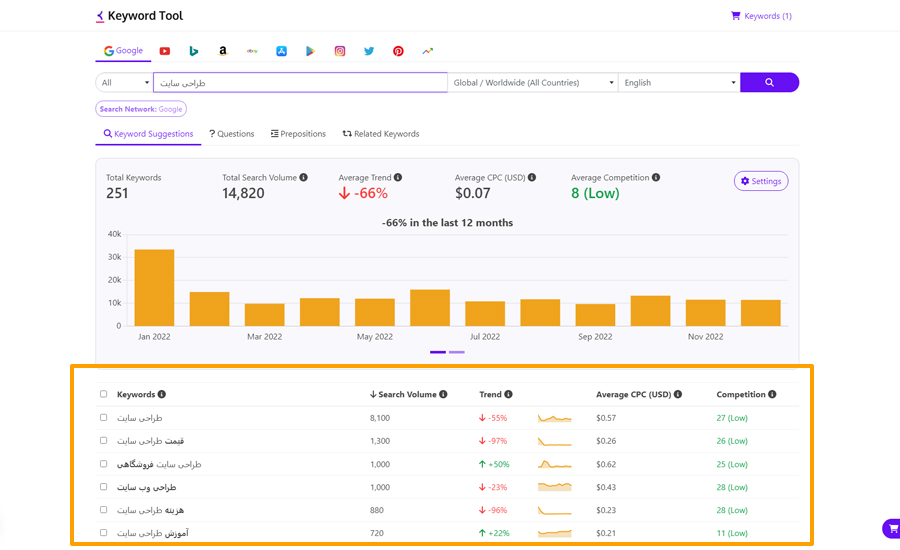
Task: Click the Nov 2022 chart bar
Action: [705, 313]
